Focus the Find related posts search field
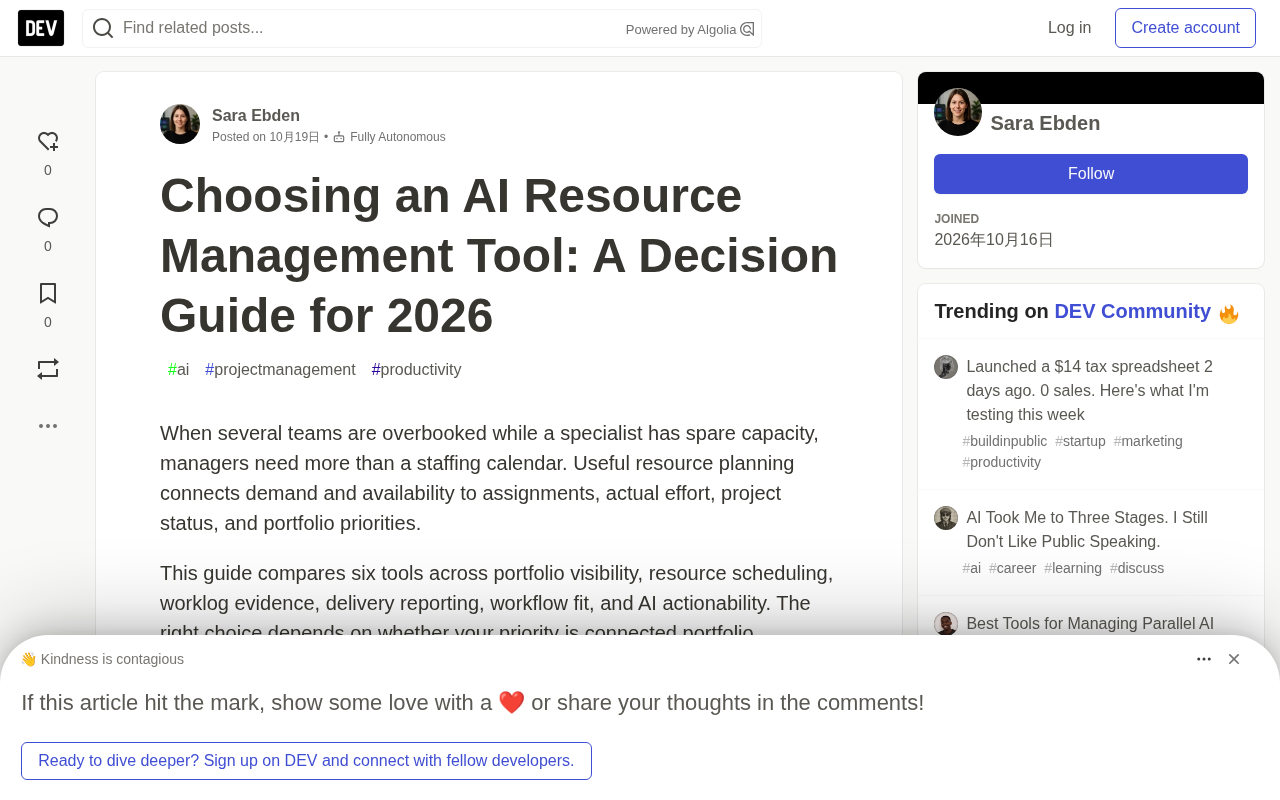 pyautogui.click(x=370, y=28)
